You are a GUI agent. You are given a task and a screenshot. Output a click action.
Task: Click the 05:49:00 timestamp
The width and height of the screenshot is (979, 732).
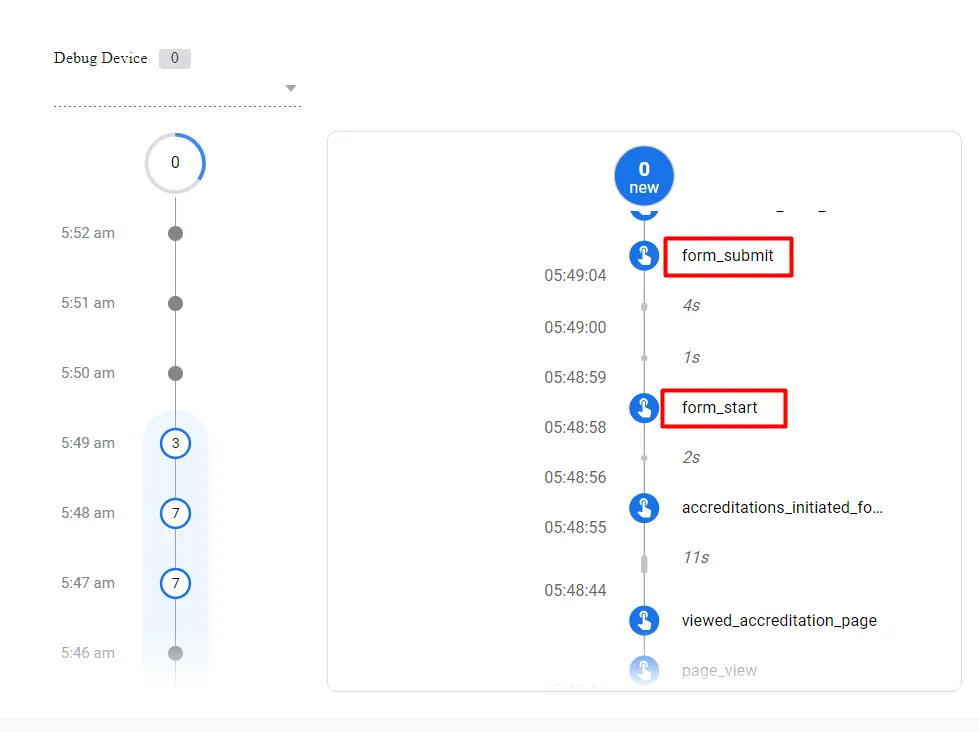point(575,327)
